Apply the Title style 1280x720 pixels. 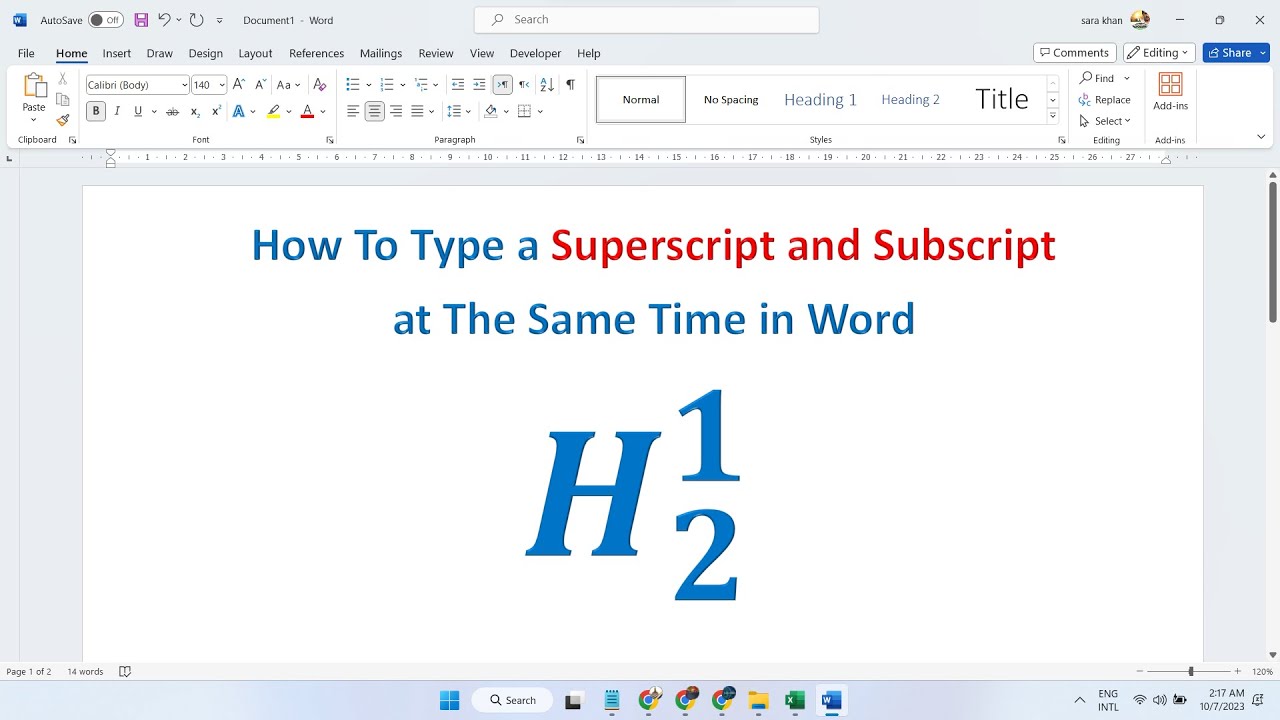coord(1001,99)
